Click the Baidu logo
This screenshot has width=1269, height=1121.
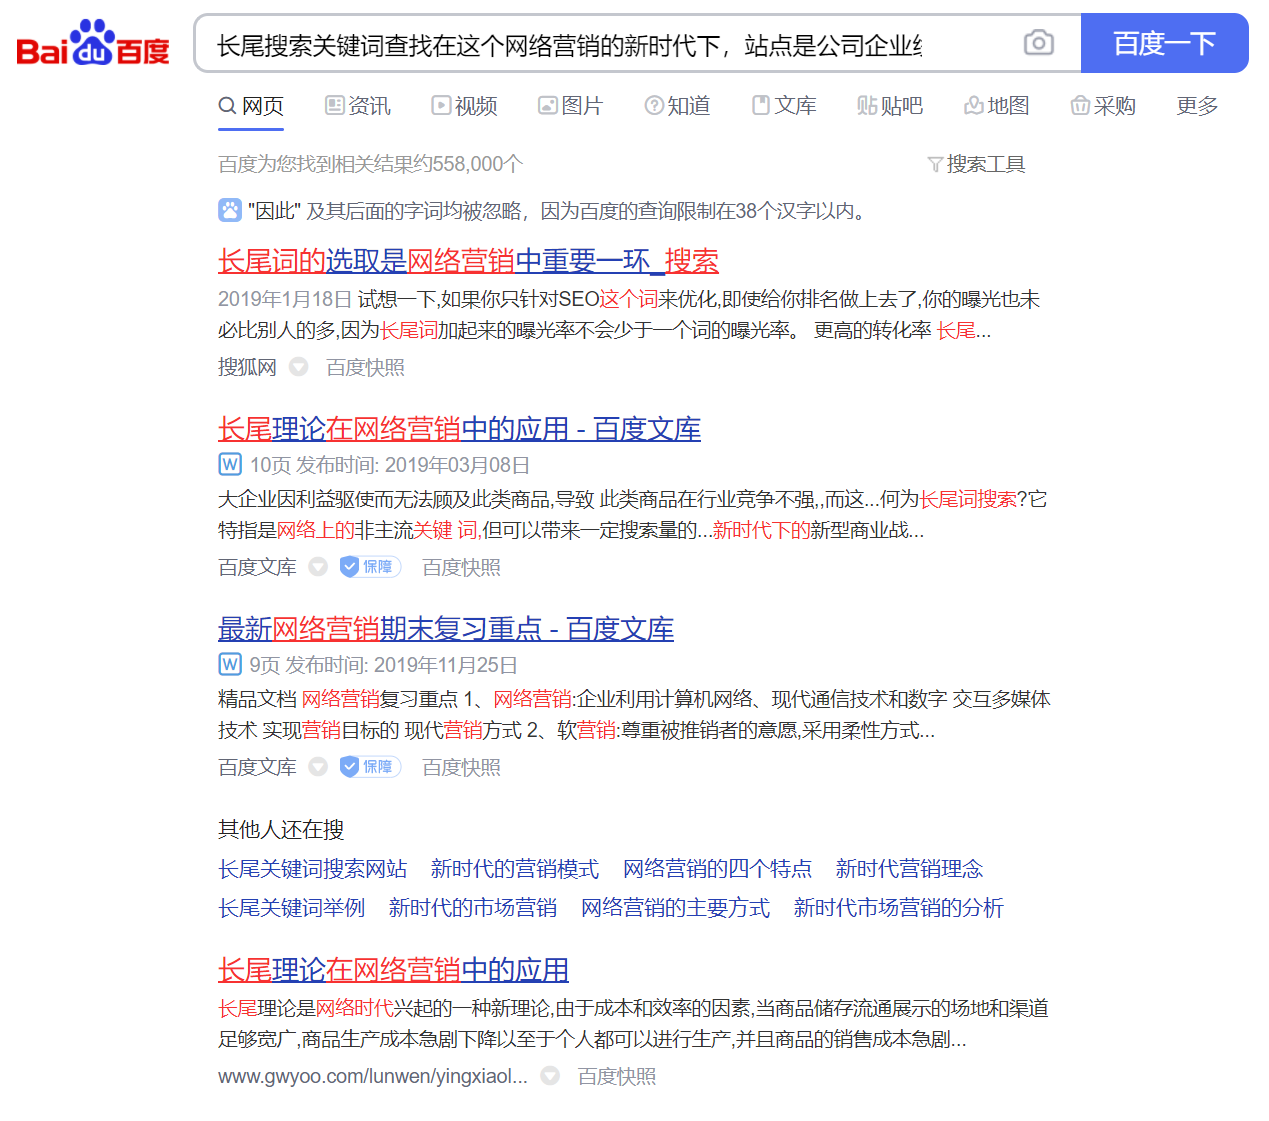click(x=93, y=44)
